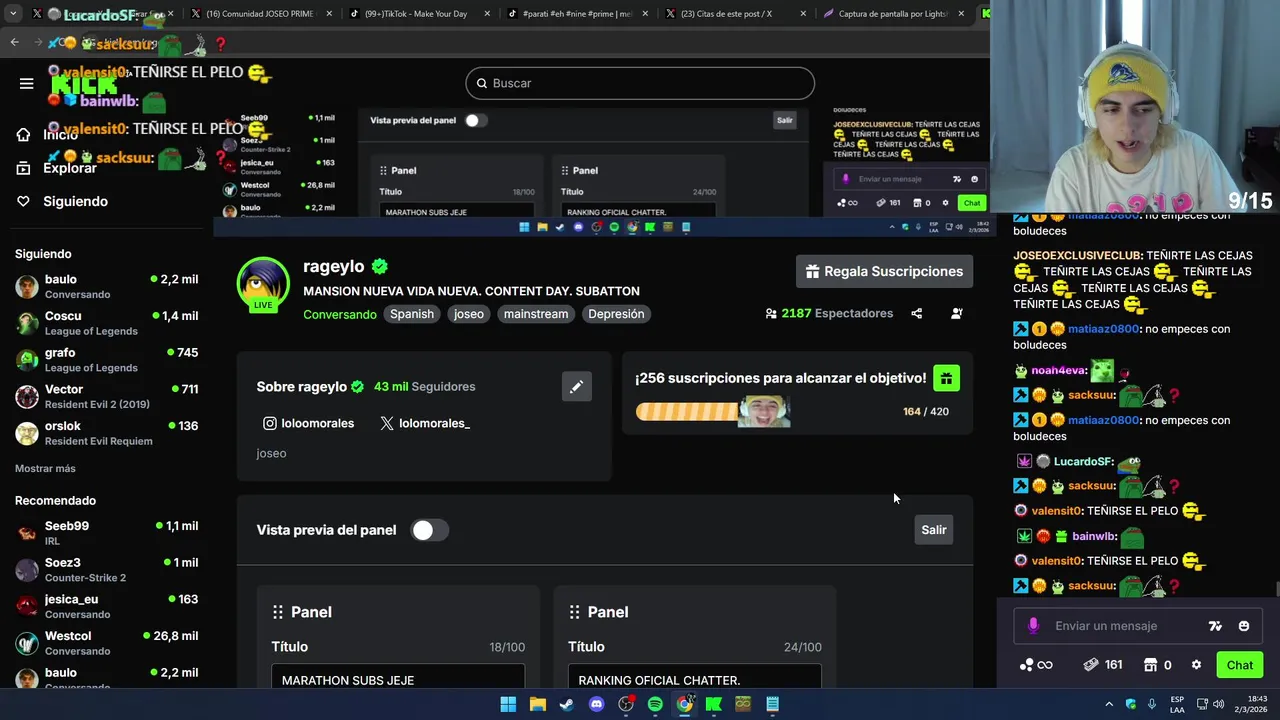Open the Kick sidebar hamburger menu
Image resolution: width=1280 pixels, height=720 pixels.
click(x=26, y=83)
